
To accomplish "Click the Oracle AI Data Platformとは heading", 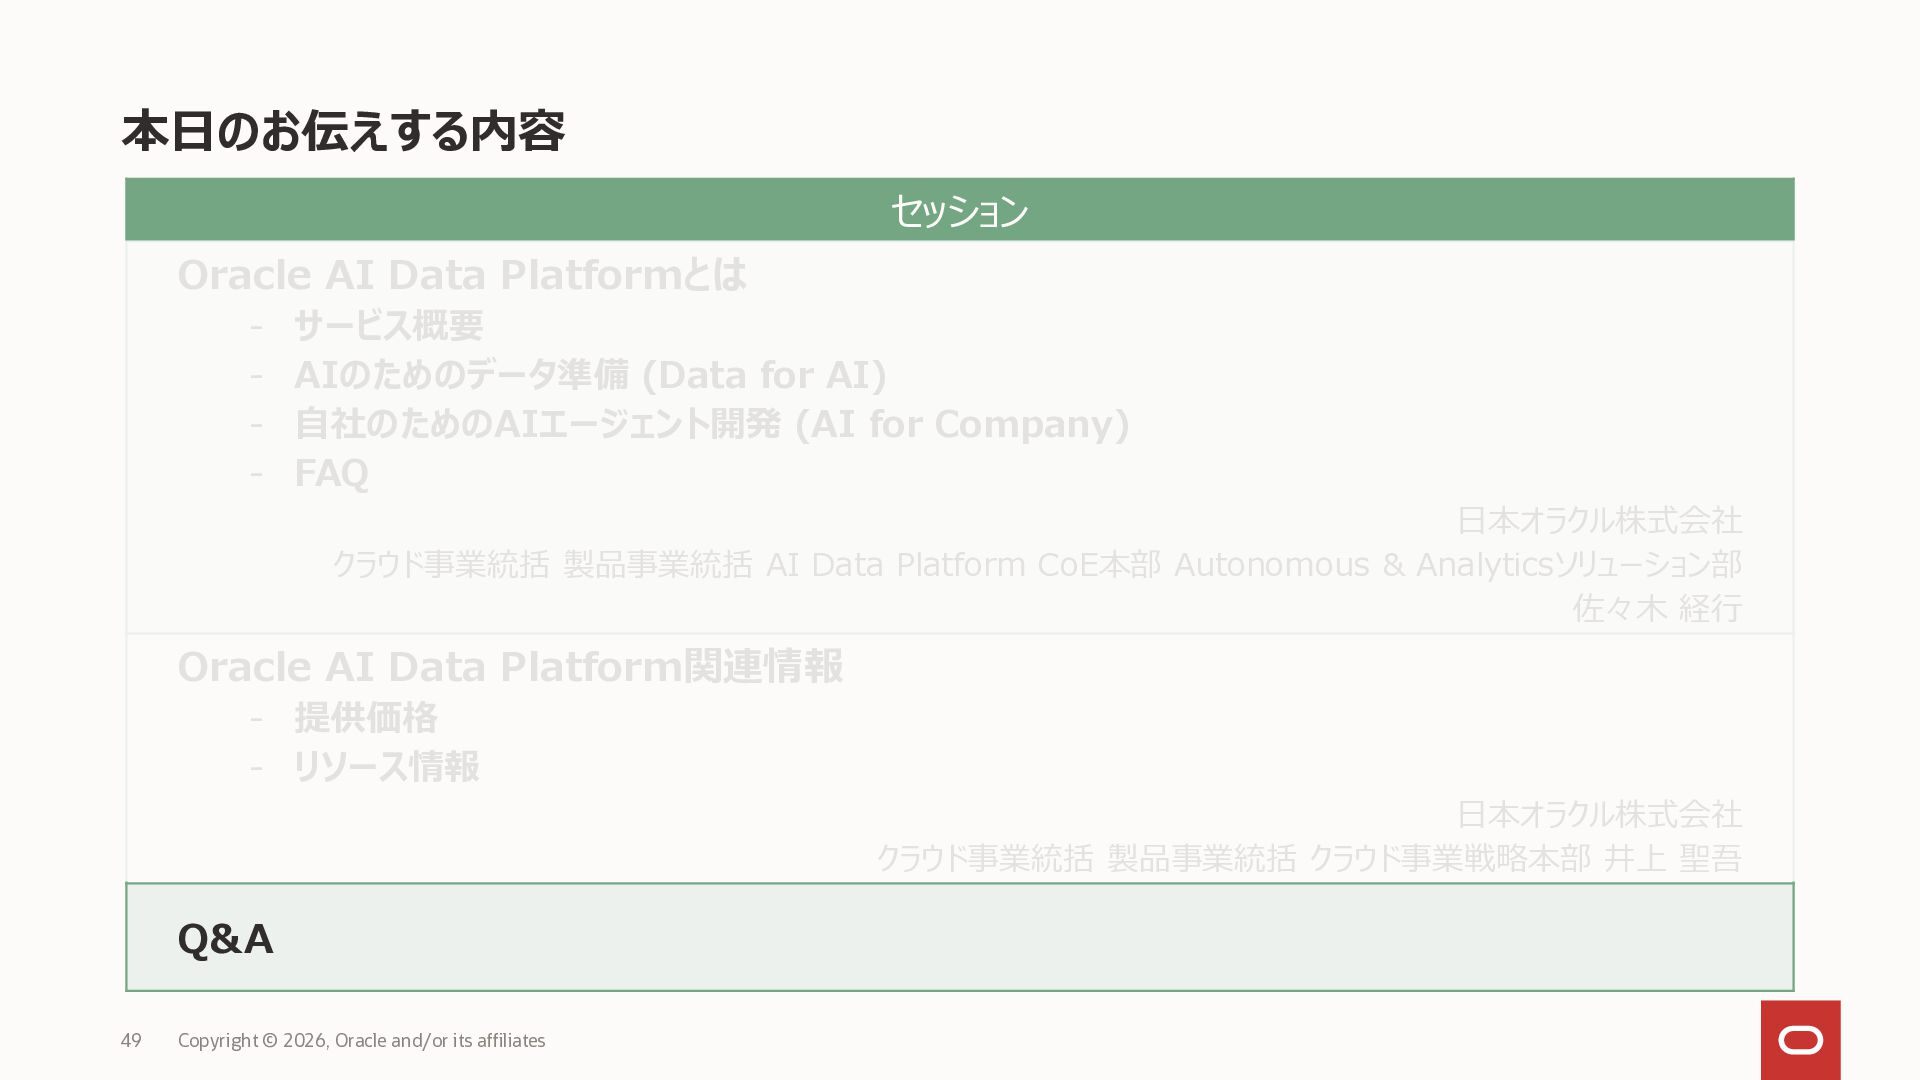I will pyautogui.click(x=461, y=275).
